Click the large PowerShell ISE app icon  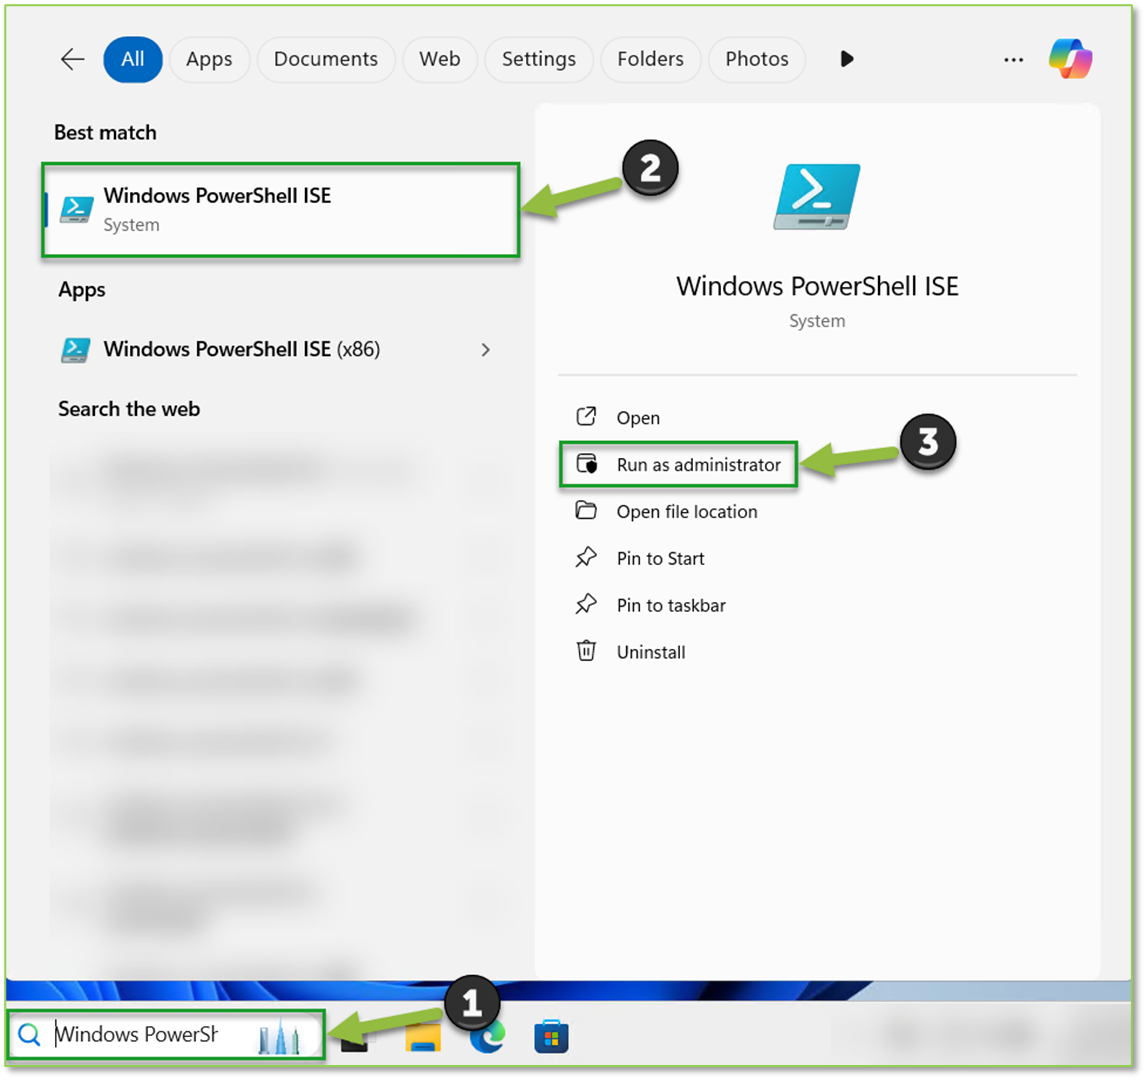[x=817, y=197]
